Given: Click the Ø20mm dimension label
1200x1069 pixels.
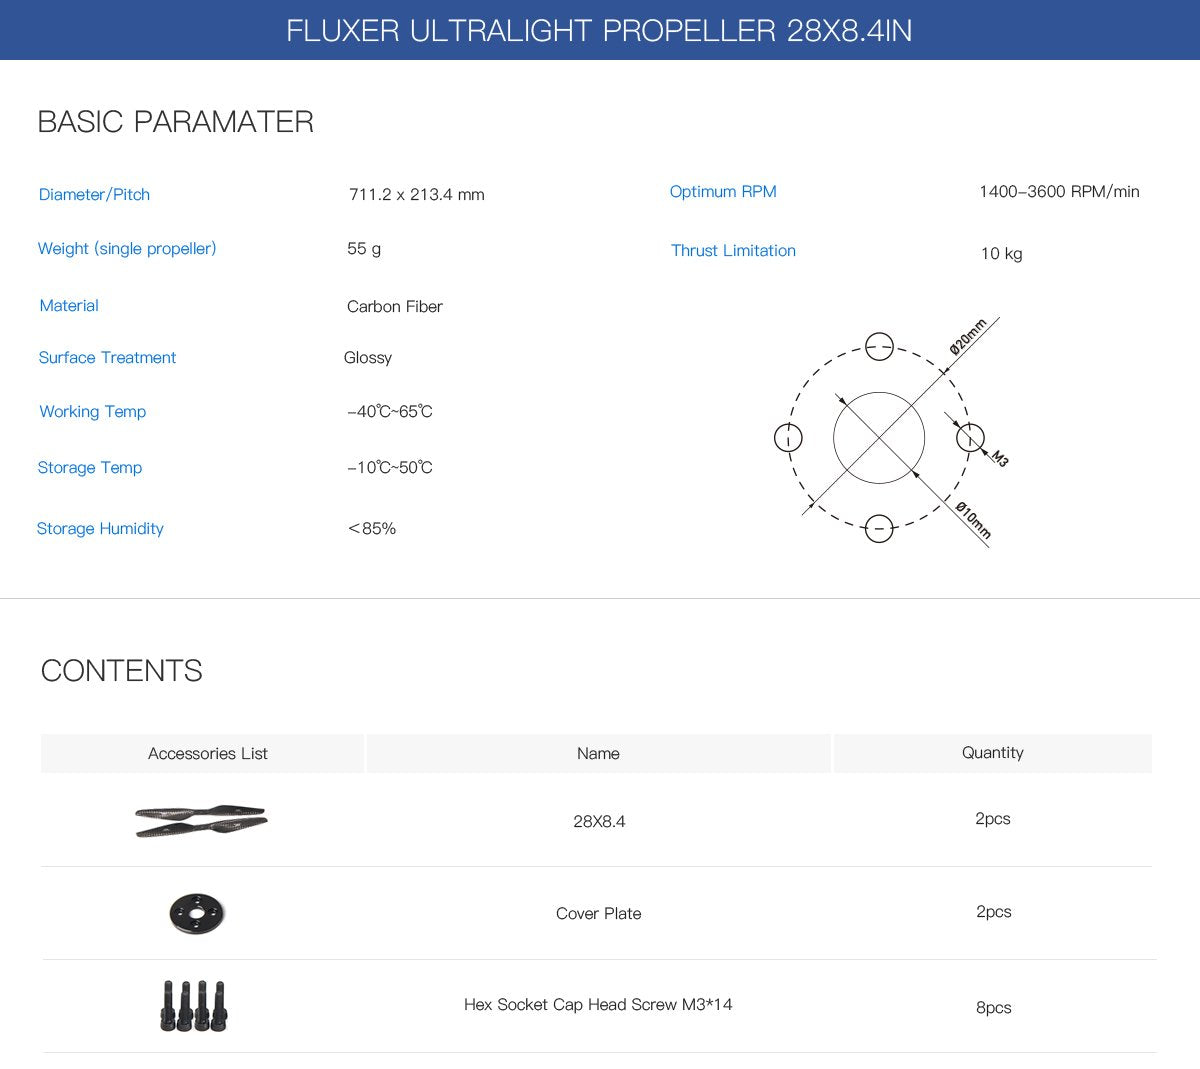Looking at the screenshot, I should pyautogui.click(x=968, y=336).
